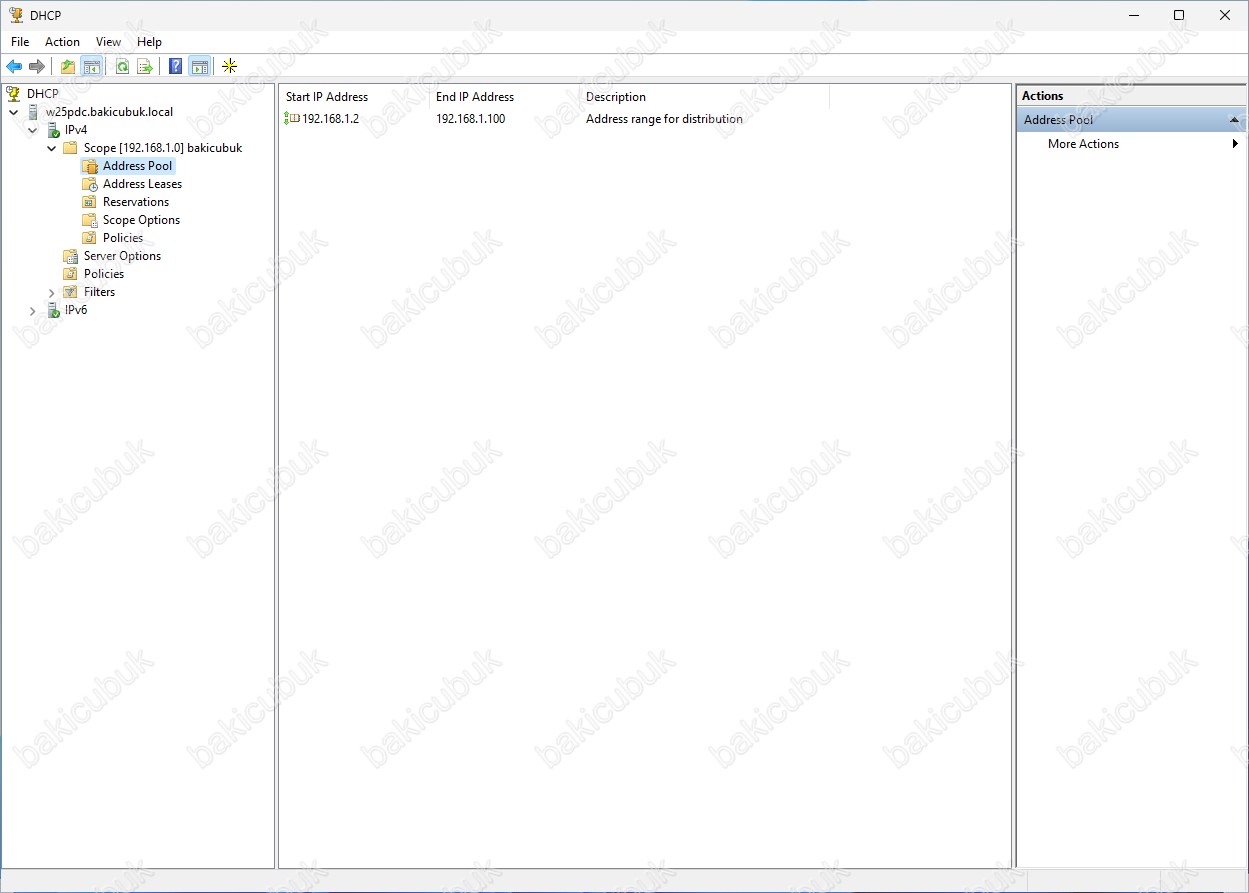Sort by the Description column header
The image size is (1249, 893).
(x=704, y=97)
